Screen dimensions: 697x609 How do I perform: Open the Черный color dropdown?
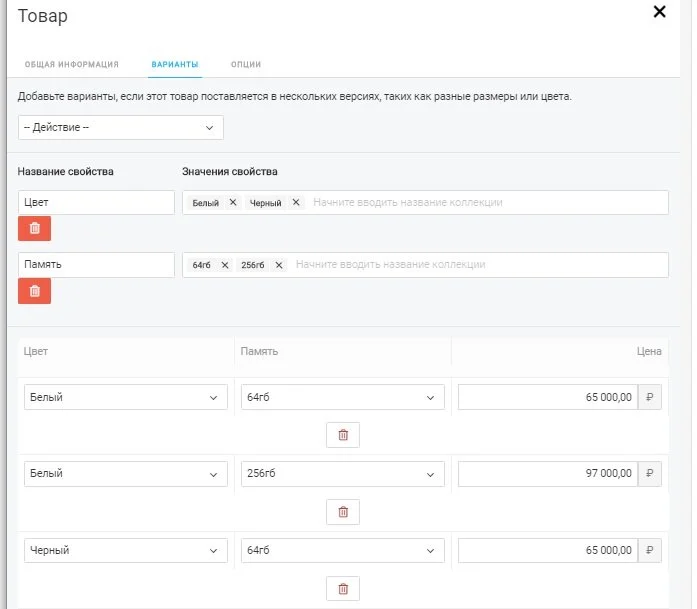click(125, 551)
